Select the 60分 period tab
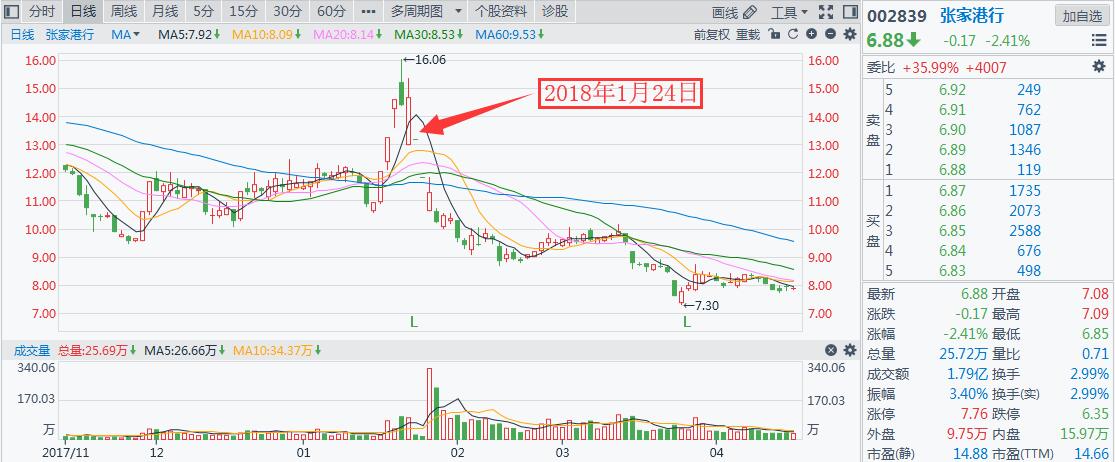Viewport: 1115px width, 462px height. pos(331,11)
